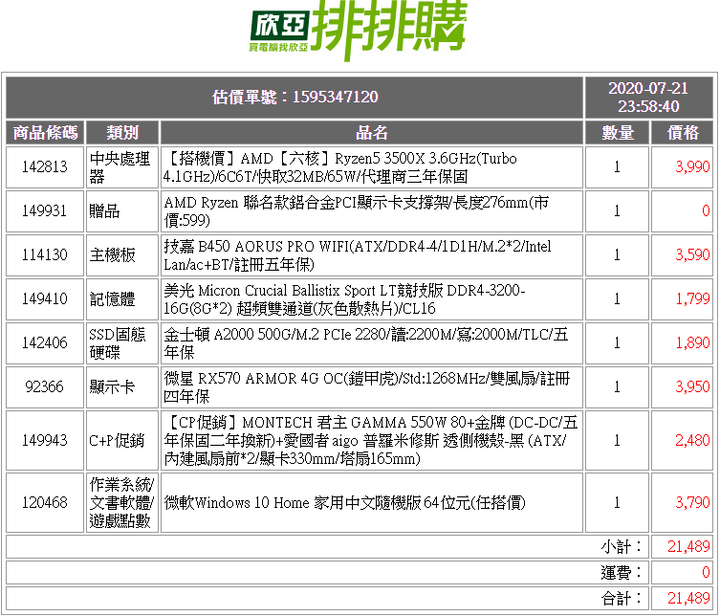Click the 作業系統/文書軟體/遊戲點數 category cell

(x=122, y=503)
